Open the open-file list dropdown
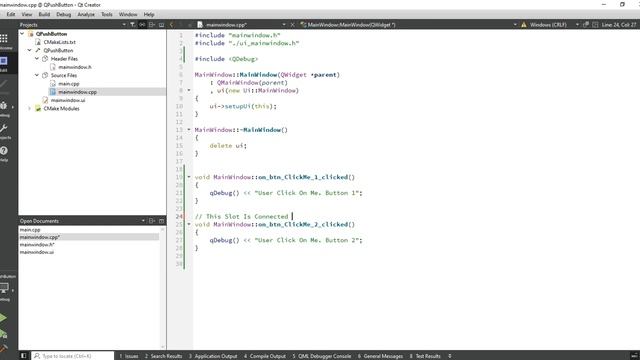The height and width of the screenshot is (360, 640). click(x=284, y=25)
